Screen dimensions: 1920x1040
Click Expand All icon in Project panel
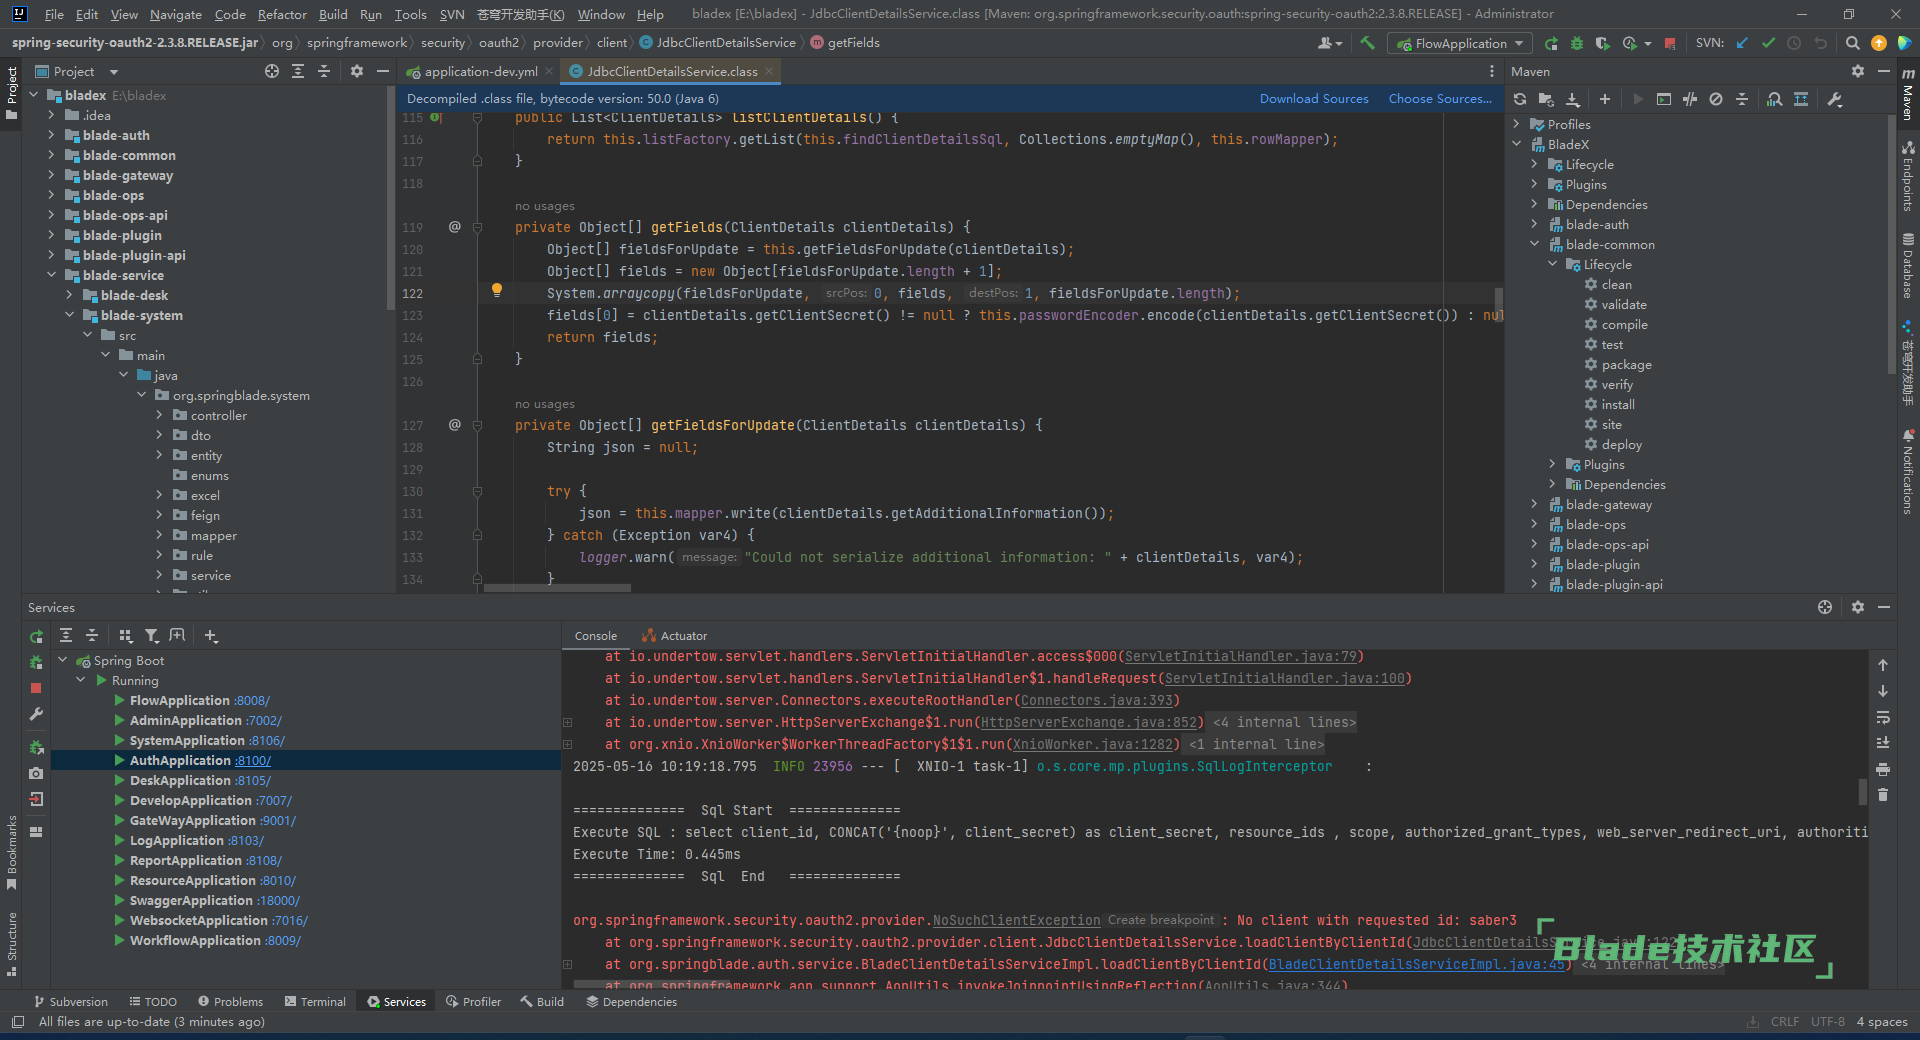[298, 71]
